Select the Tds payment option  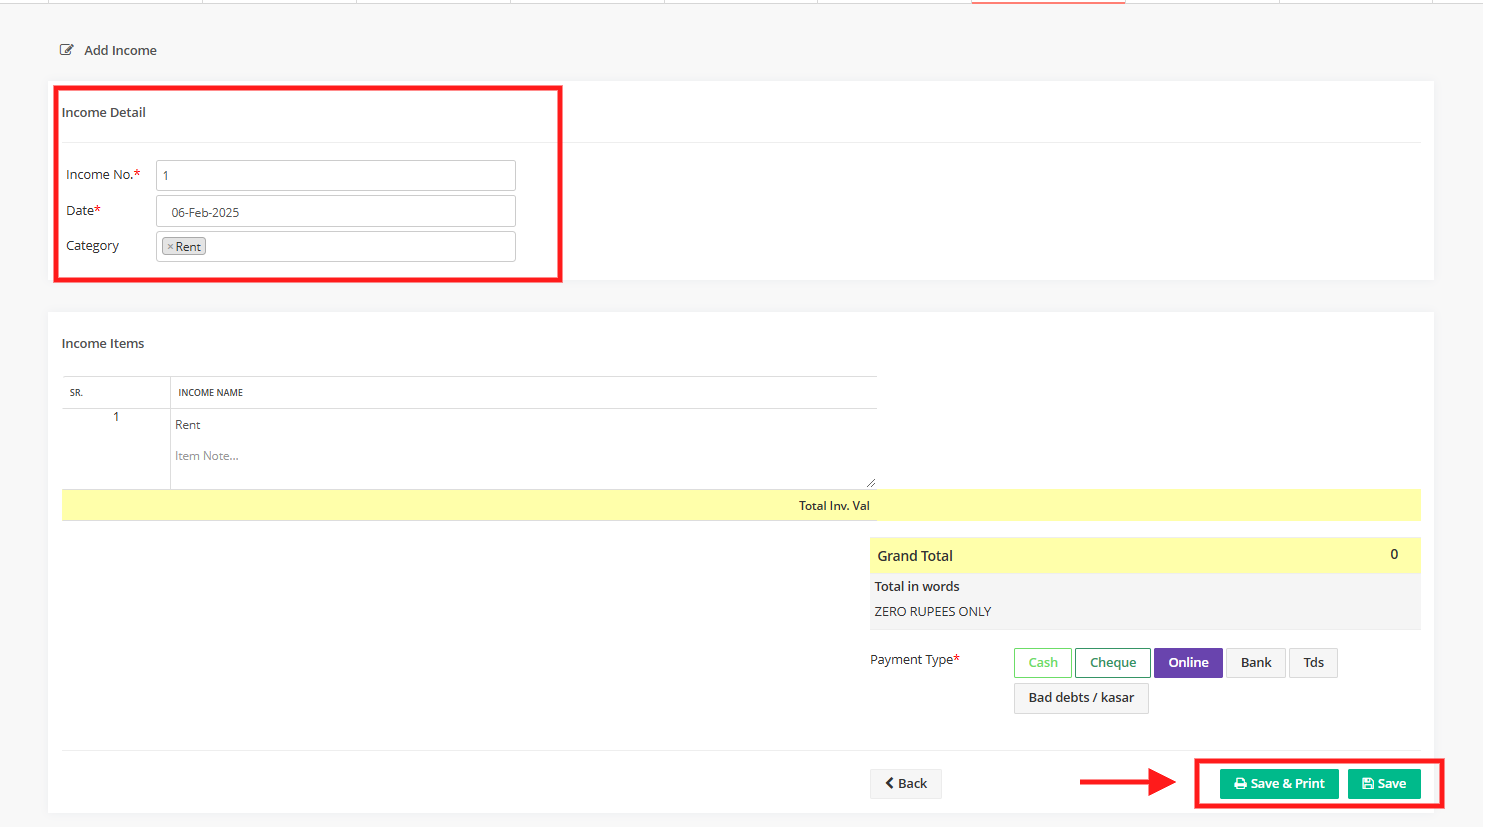(x=1312, y=663)
